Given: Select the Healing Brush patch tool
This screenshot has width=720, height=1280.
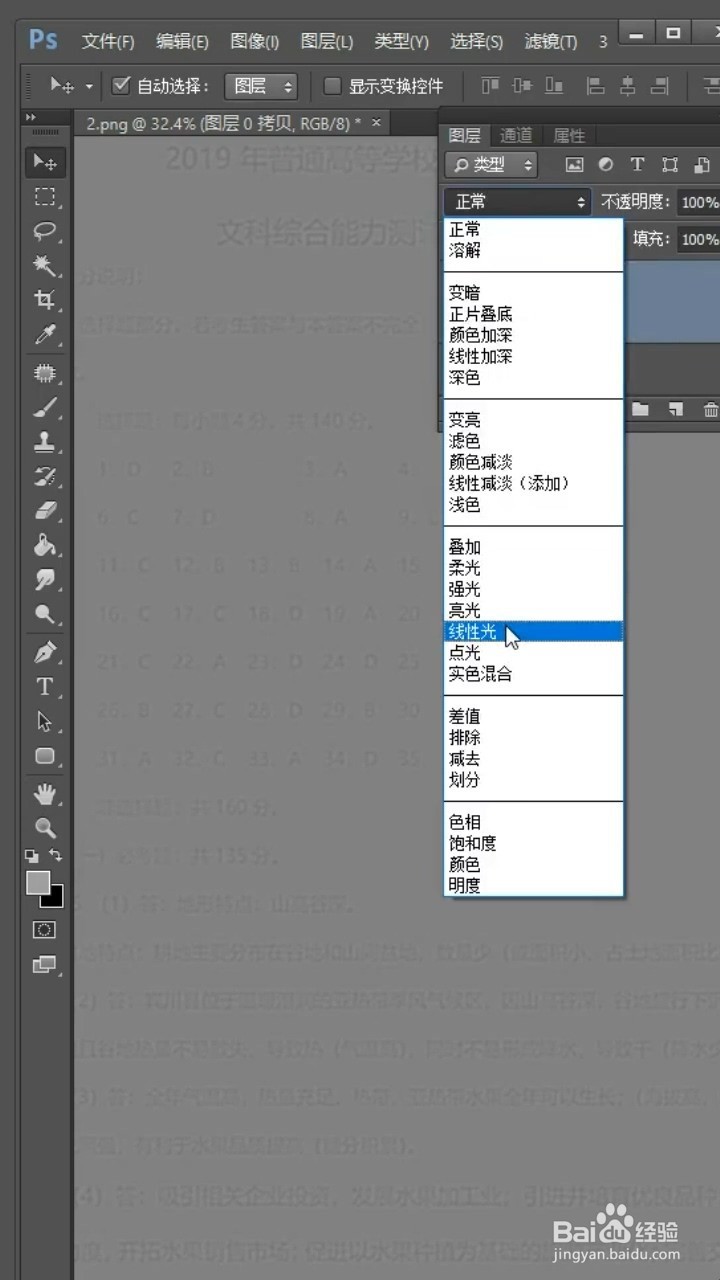Looking at the screenshot, I should click(x=45, y=373).
